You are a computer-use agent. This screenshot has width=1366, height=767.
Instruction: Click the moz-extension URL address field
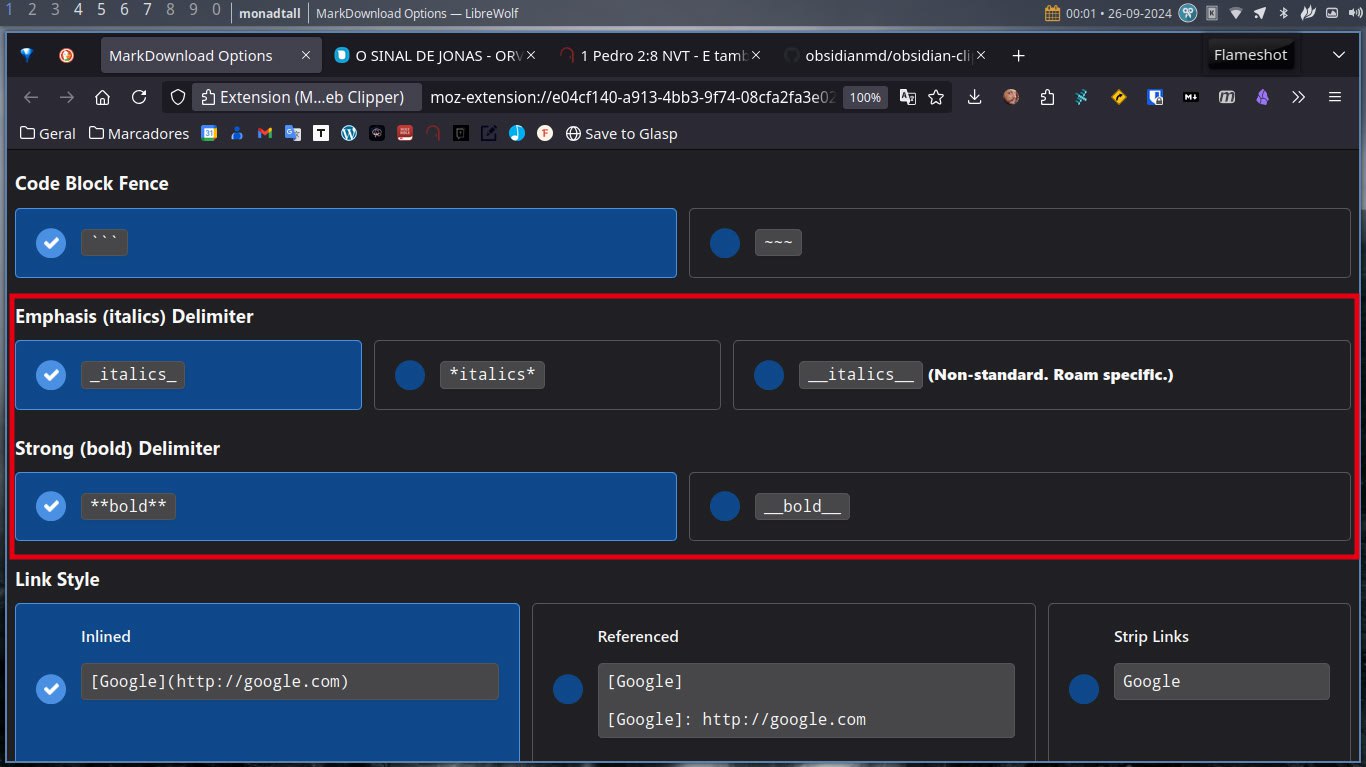(x=633, y=97)
